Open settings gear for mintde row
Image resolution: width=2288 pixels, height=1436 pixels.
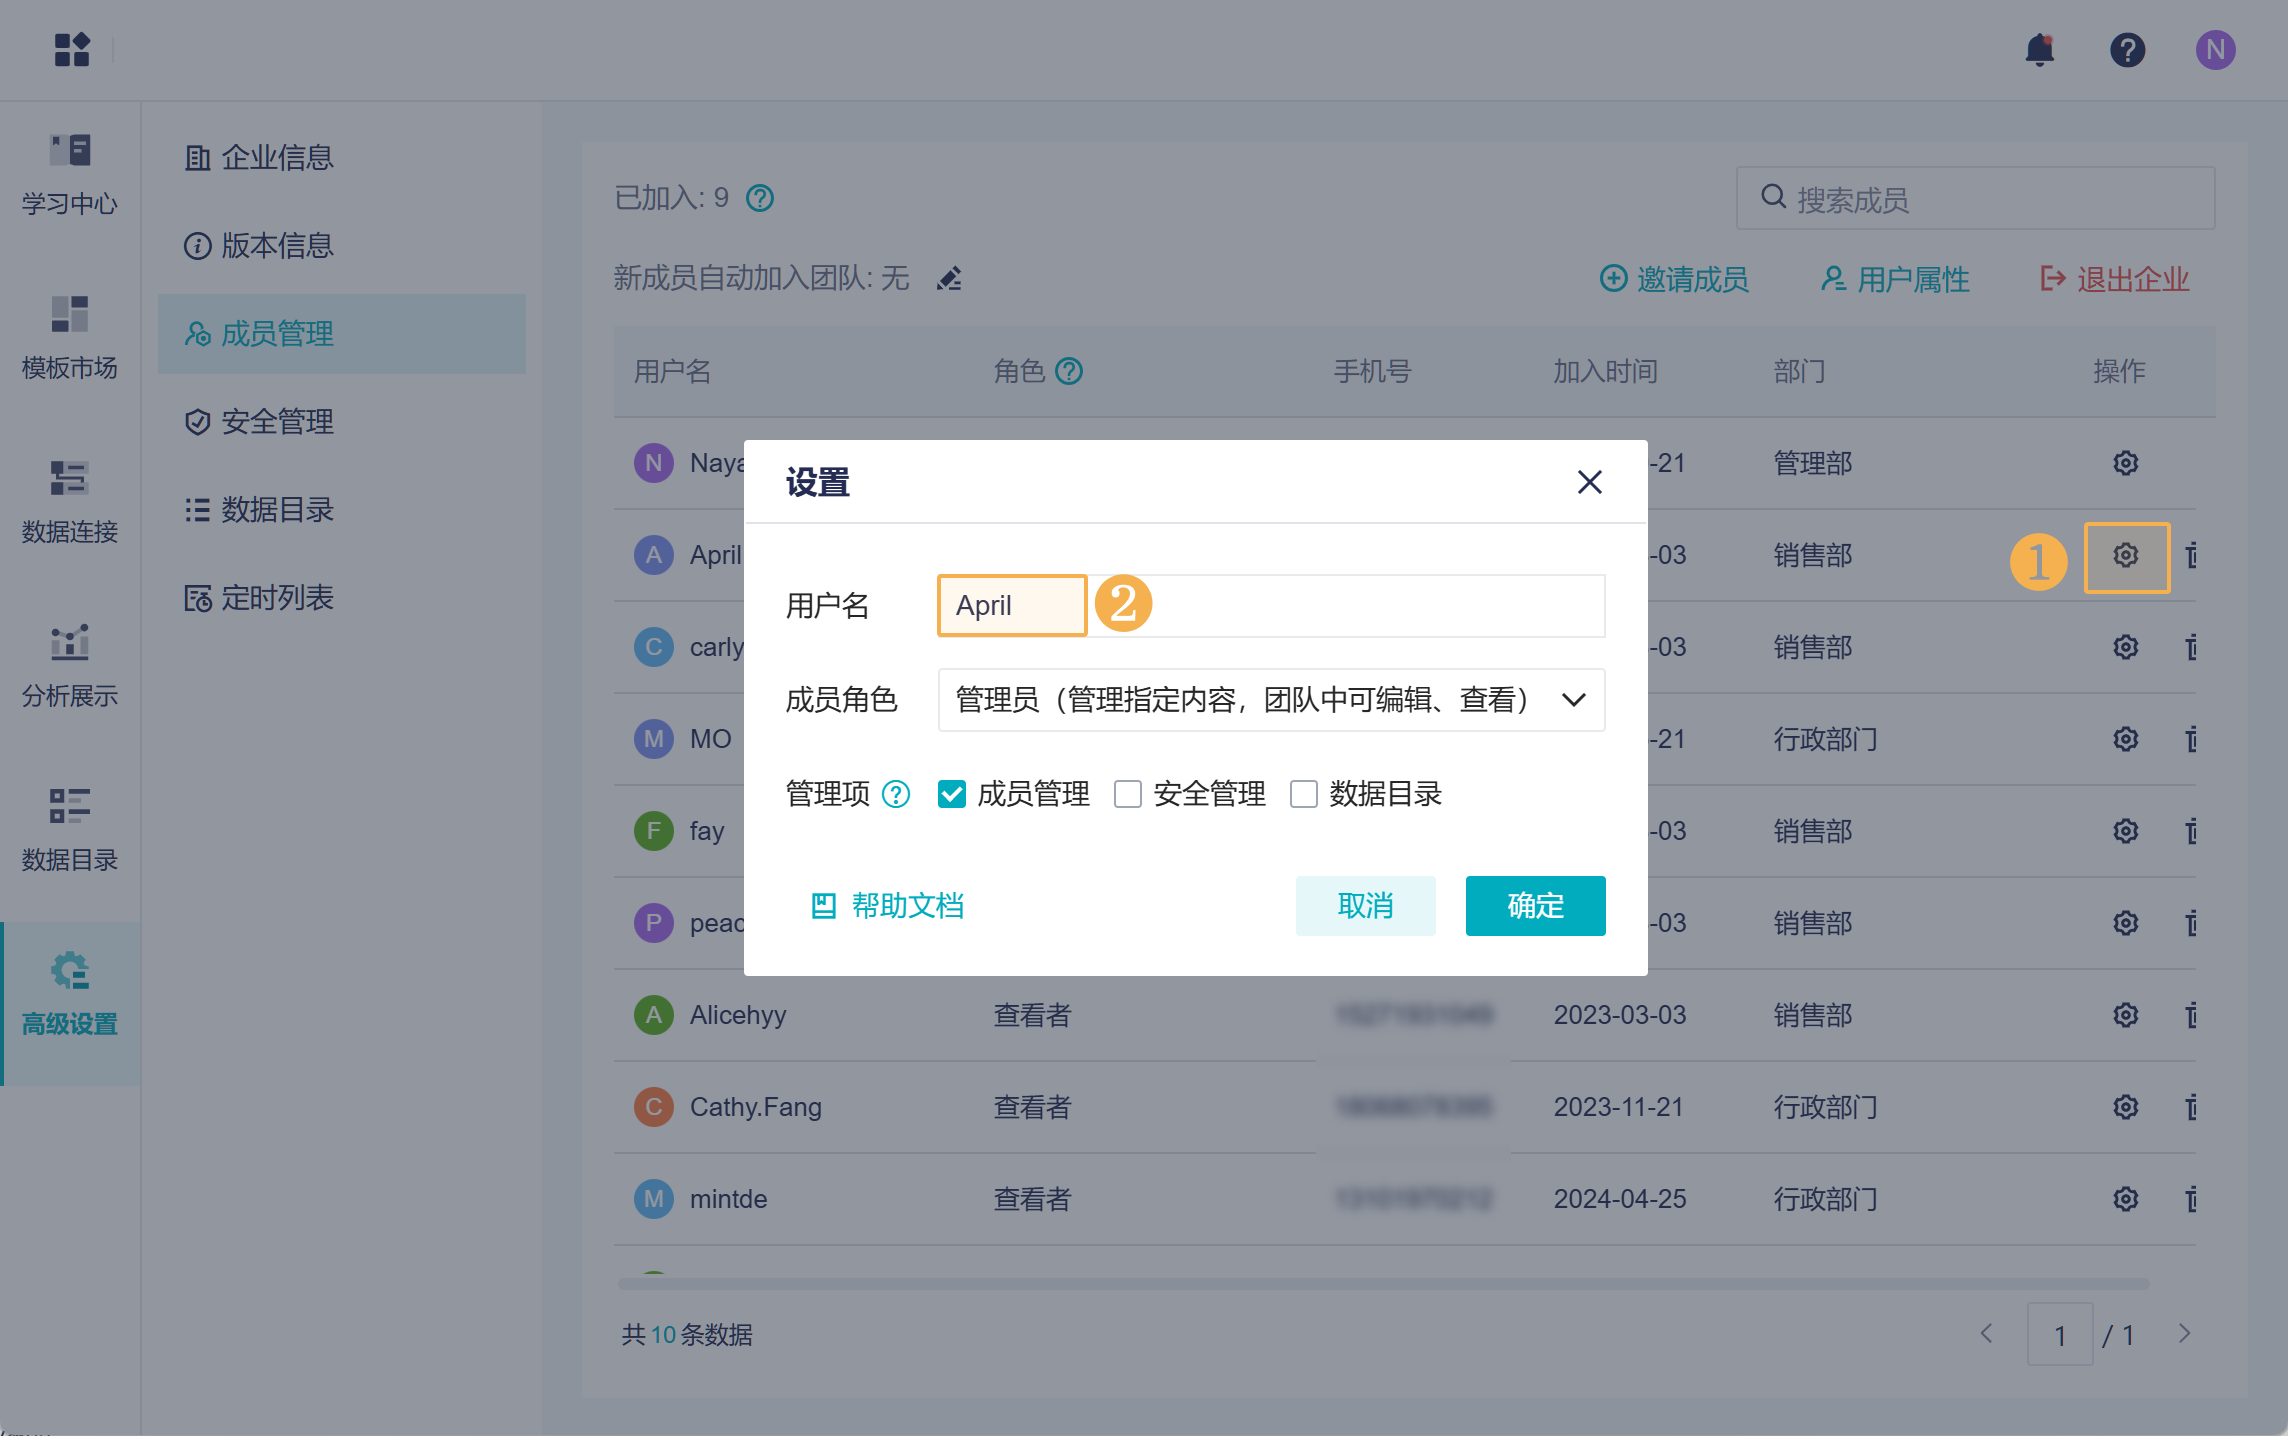tap(2125, 1198)
